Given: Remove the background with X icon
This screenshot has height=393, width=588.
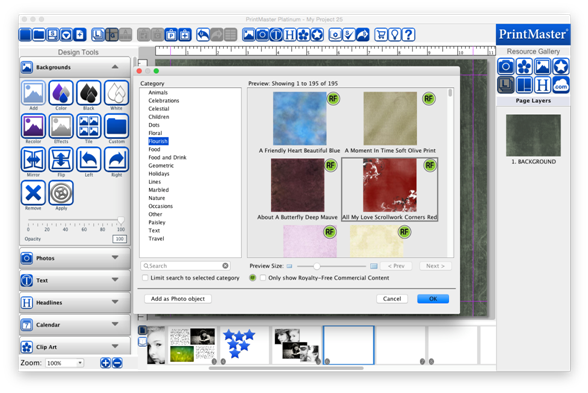Looking at the screenshot, I should coord(33,193).
